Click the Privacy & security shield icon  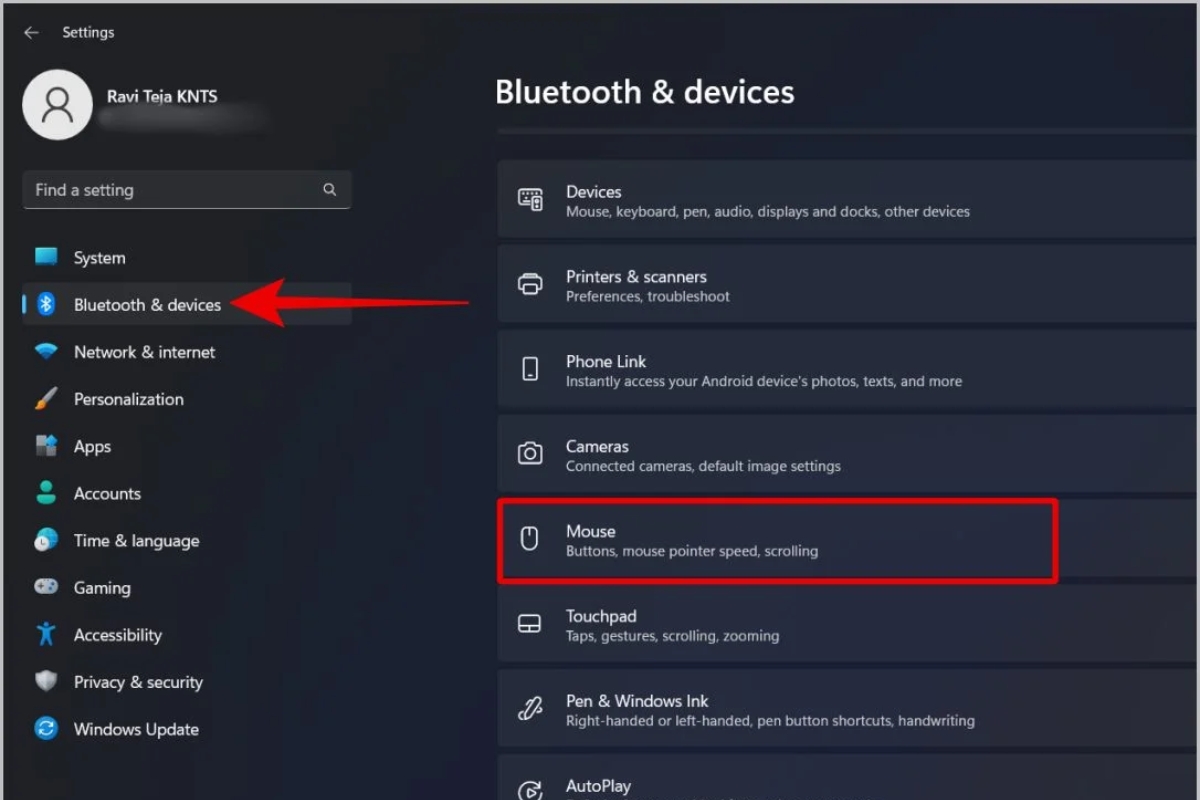(46, 682)
